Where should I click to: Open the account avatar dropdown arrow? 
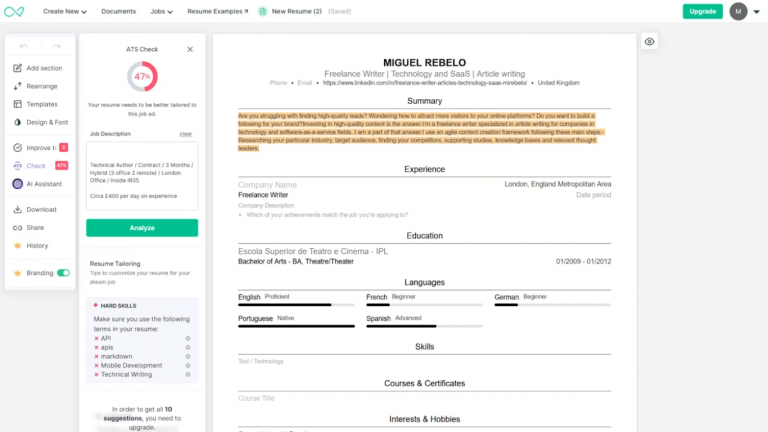757,12
